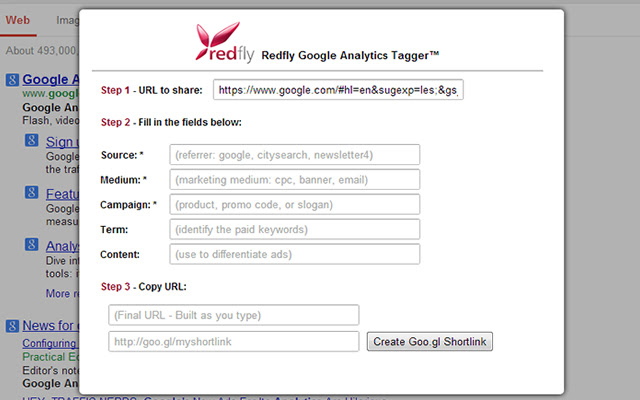Click the Redfly butterfly logo
This screenshot has height=400, width=640.
pos(224,42)
